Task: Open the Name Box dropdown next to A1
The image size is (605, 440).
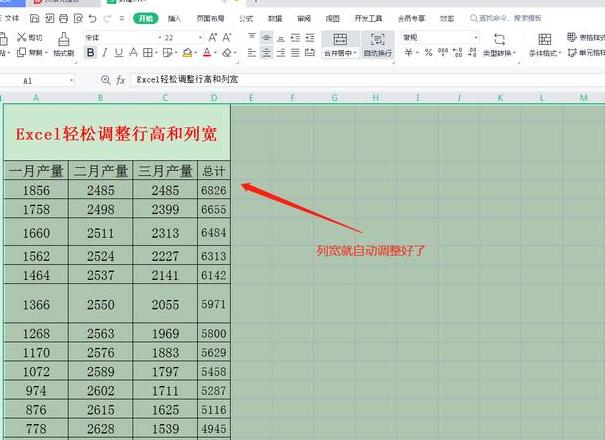Action: 71,81
